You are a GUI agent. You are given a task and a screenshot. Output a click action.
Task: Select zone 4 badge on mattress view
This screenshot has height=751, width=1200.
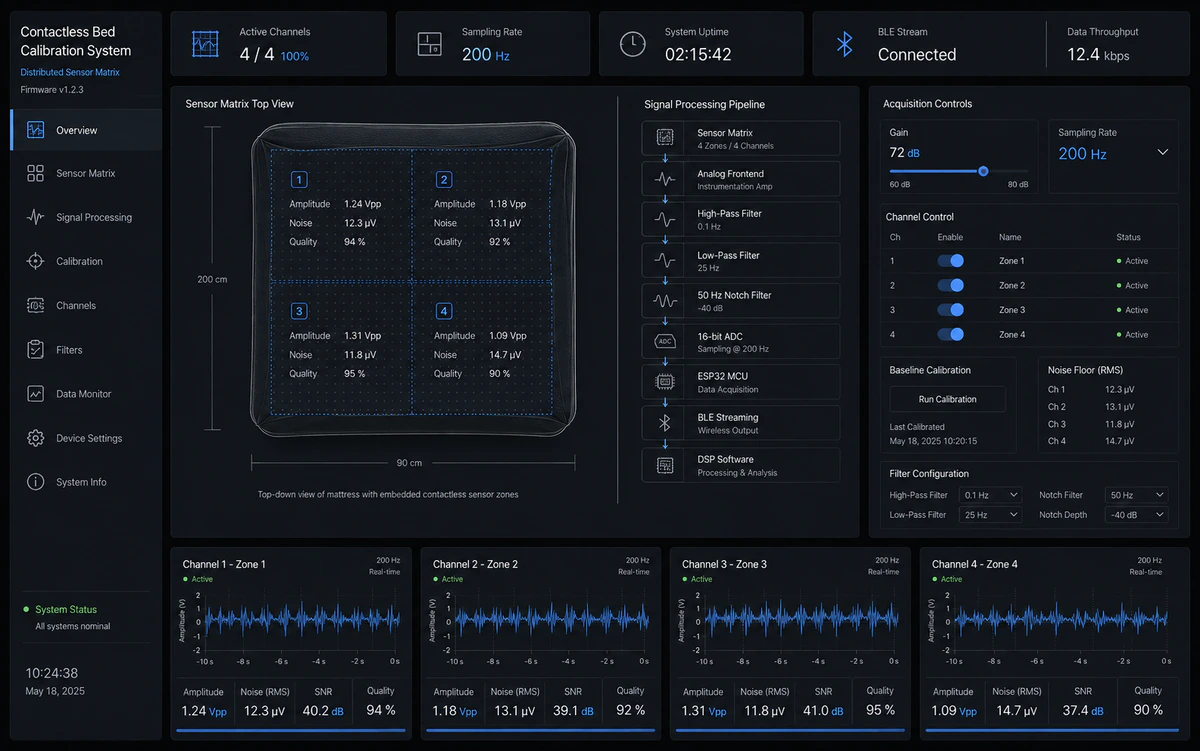444,311
